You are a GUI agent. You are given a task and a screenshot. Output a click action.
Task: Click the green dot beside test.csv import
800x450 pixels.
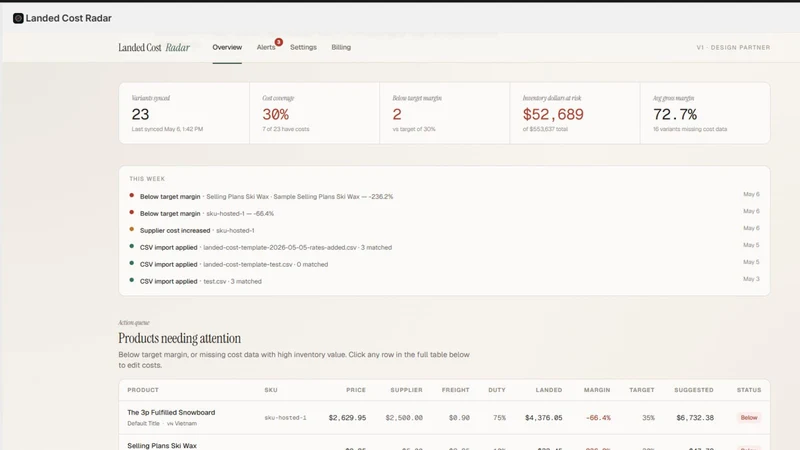pyautogui.click(x=132, y=280)
